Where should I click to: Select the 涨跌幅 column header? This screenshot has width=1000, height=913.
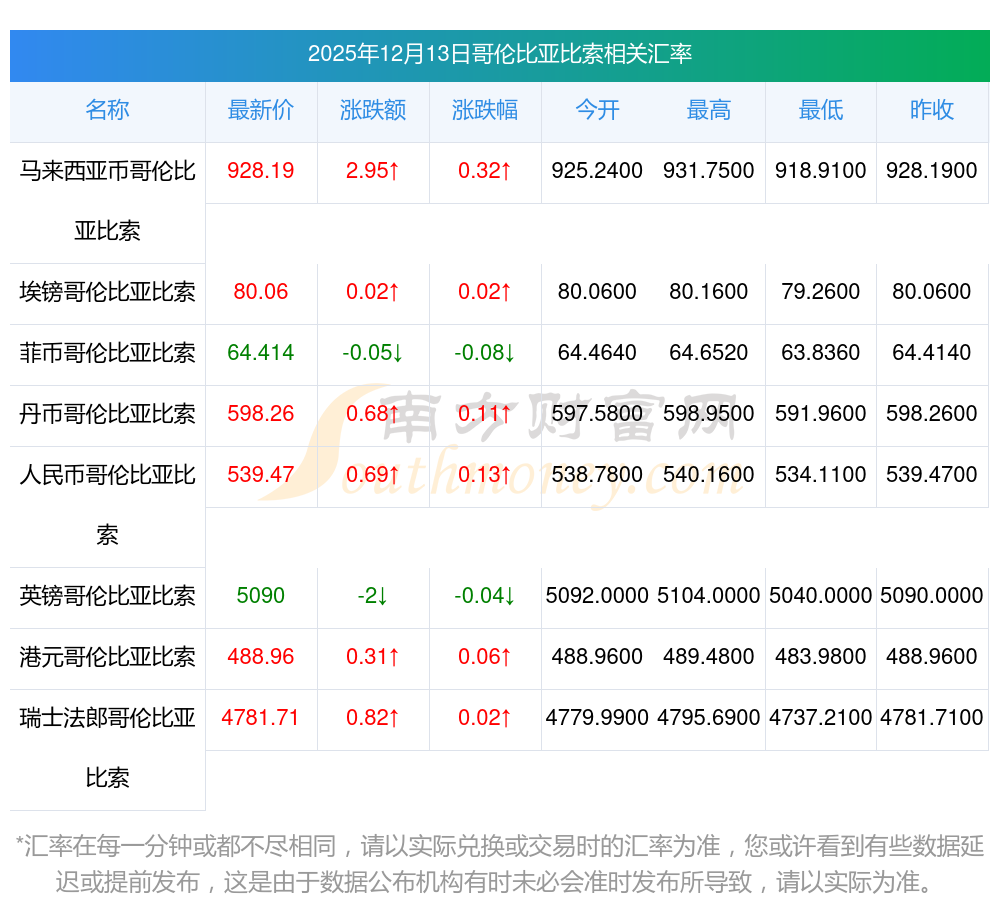485,111
